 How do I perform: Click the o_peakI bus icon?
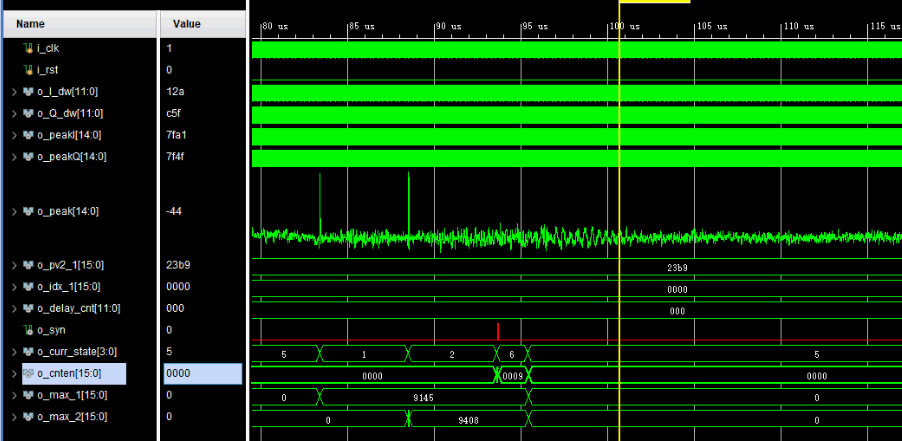click(x=28, y=135)
